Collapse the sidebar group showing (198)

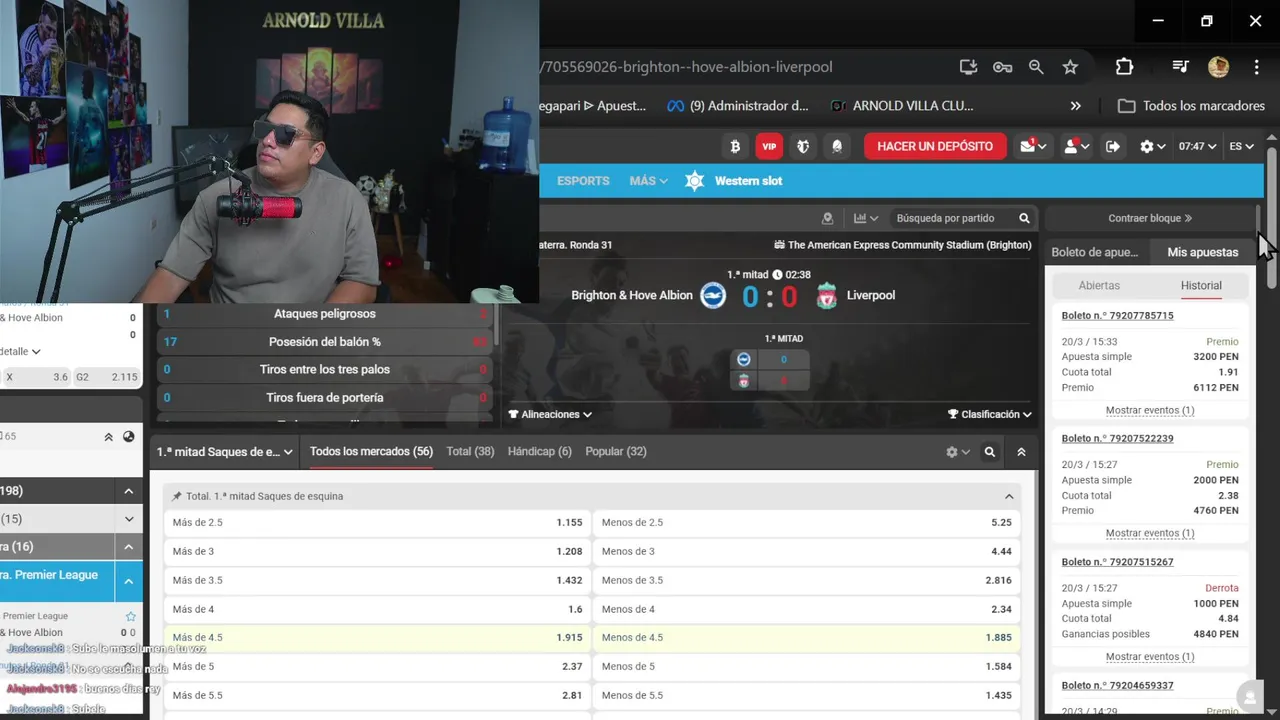click(x=129, y=491)
